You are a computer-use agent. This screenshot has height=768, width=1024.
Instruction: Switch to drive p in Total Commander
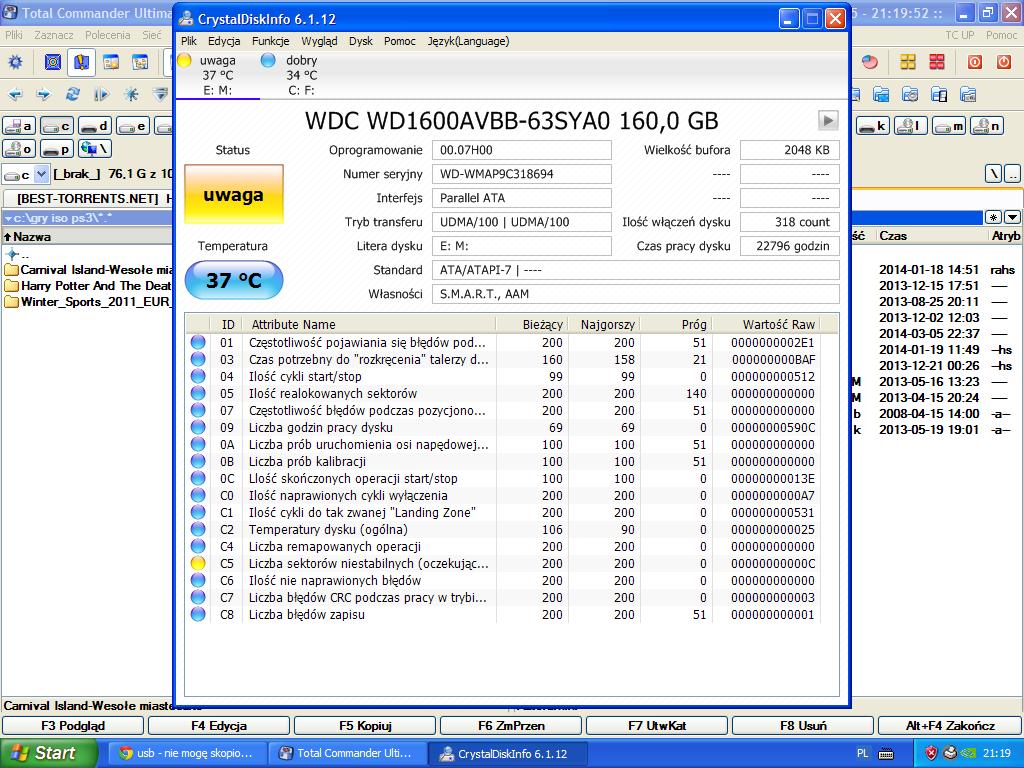57,149
